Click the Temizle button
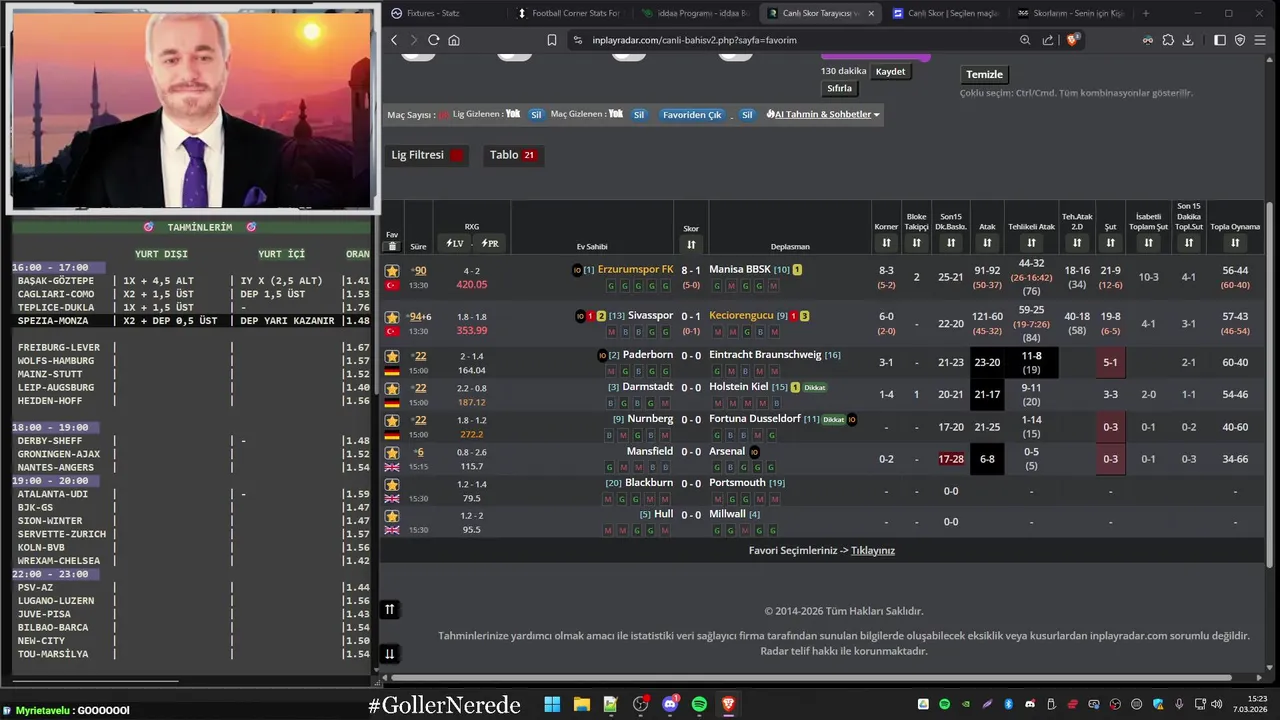 point(984,74)
